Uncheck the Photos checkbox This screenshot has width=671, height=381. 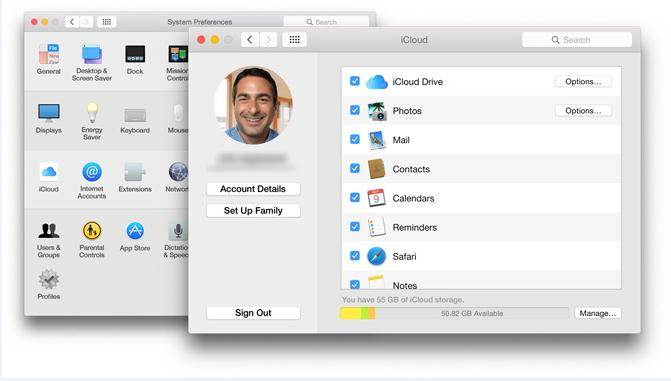click(355, 110)
